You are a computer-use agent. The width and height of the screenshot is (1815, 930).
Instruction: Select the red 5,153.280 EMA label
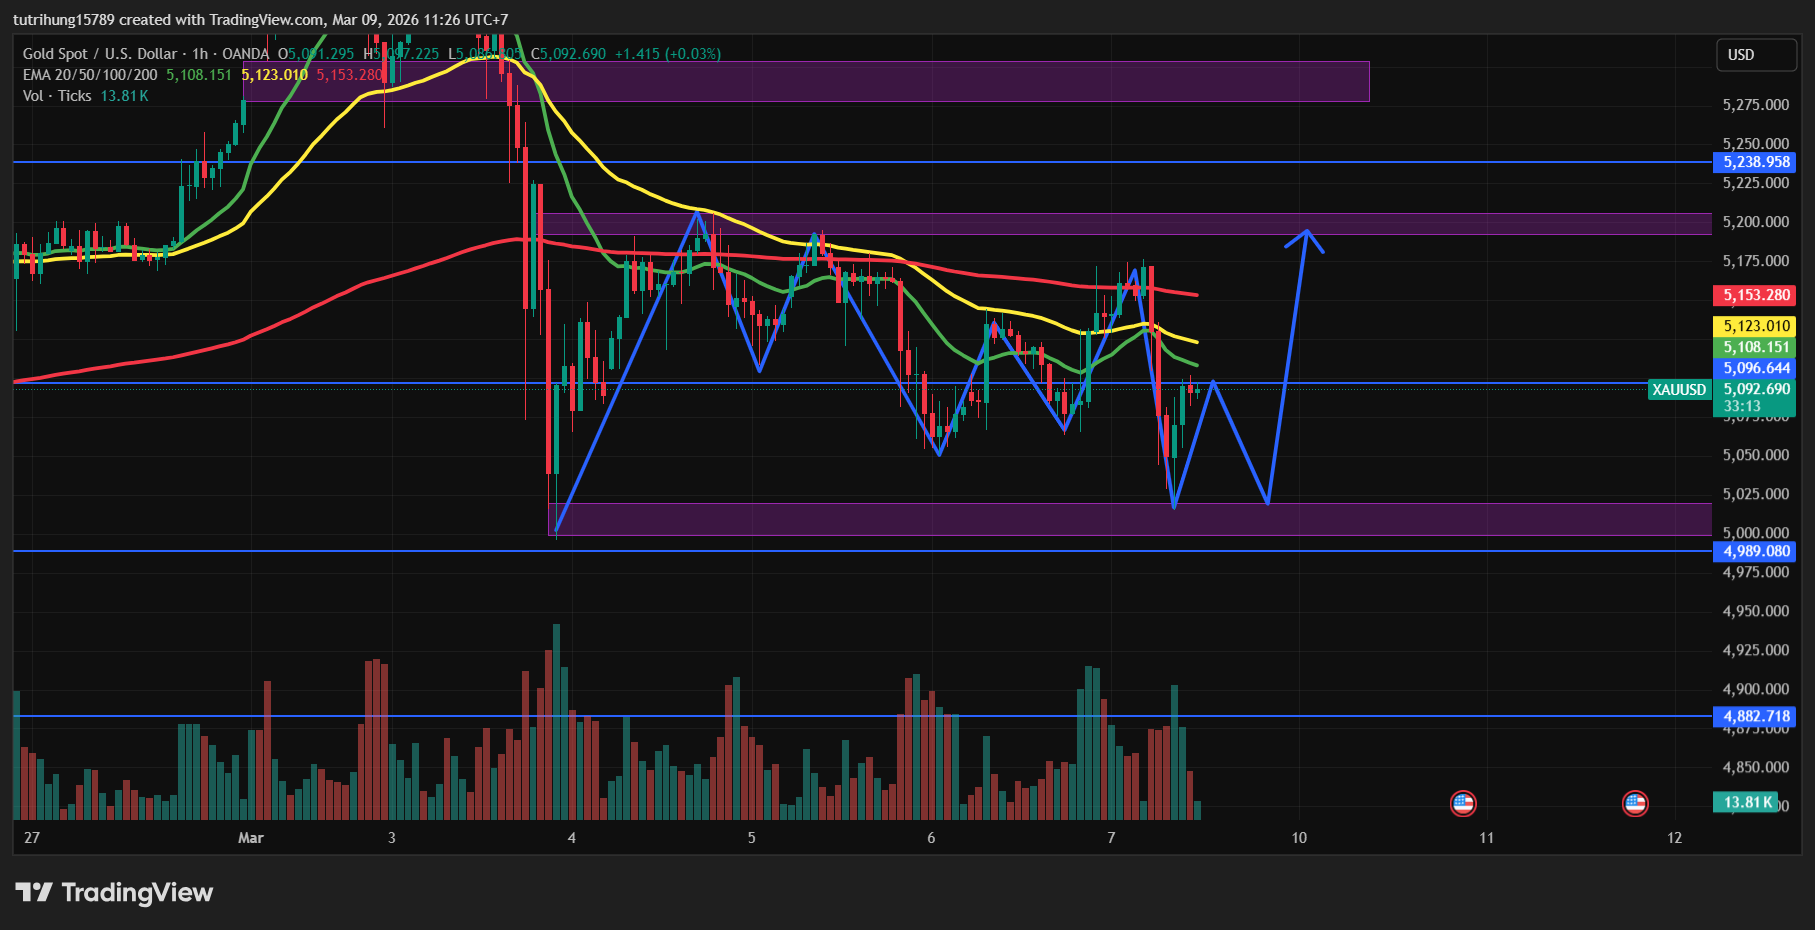tap(1756, 295)
